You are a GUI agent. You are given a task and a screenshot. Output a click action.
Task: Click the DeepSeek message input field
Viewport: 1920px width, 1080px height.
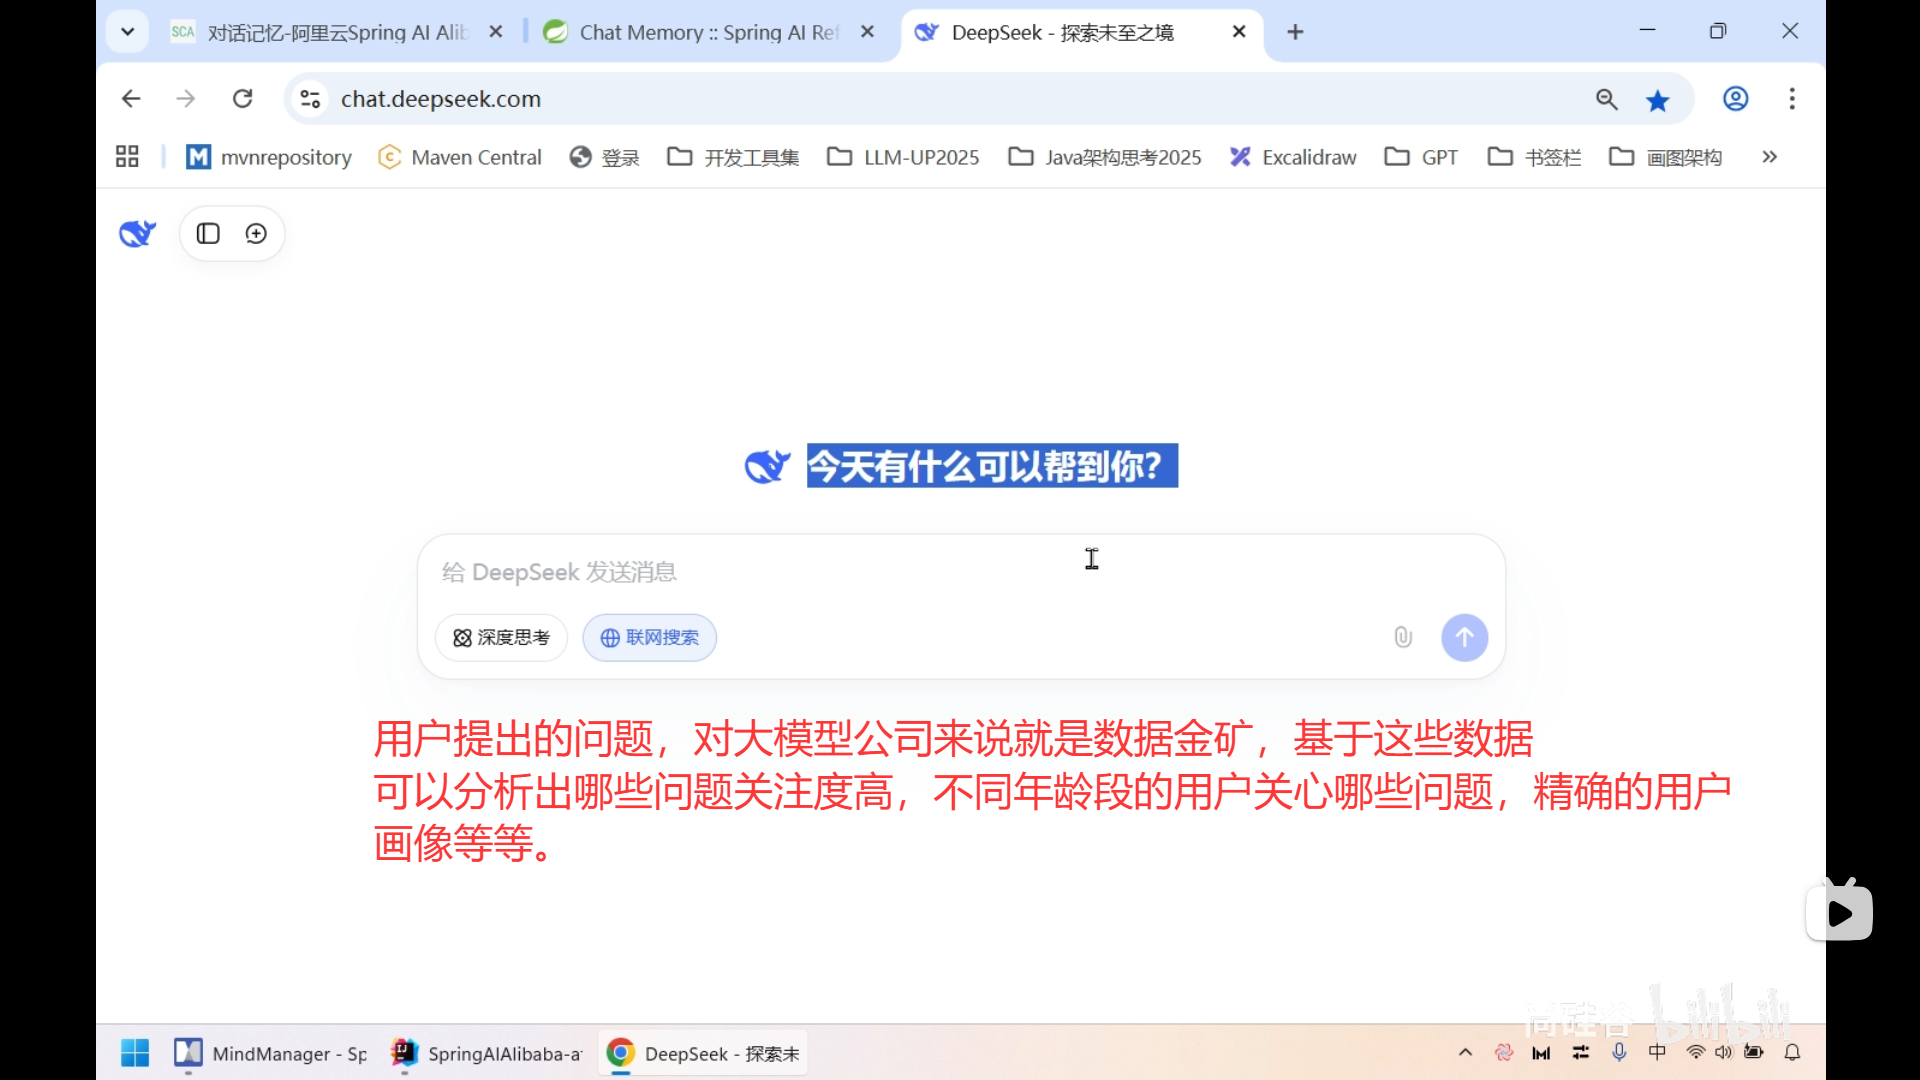900,571
